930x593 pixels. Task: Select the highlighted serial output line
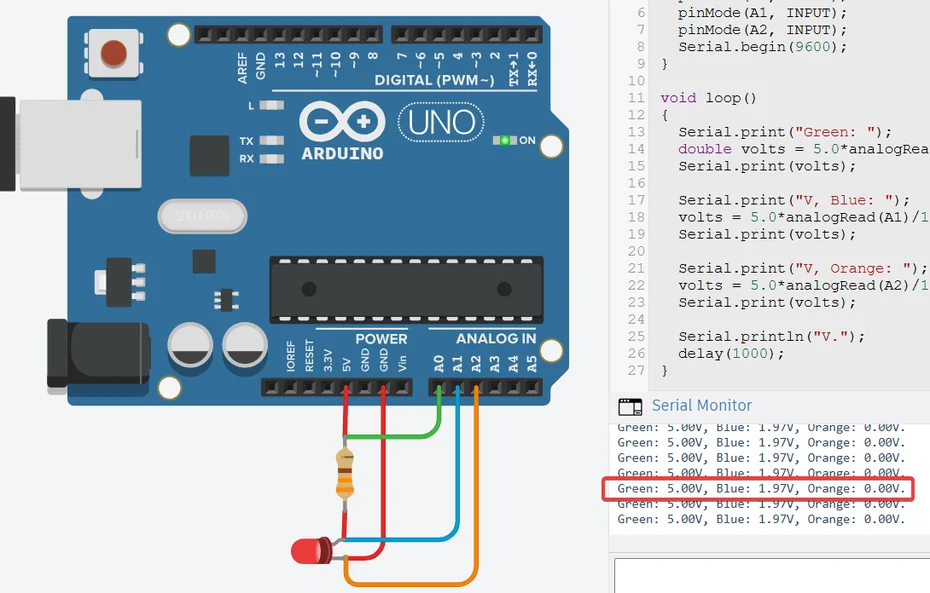[760, 489]
